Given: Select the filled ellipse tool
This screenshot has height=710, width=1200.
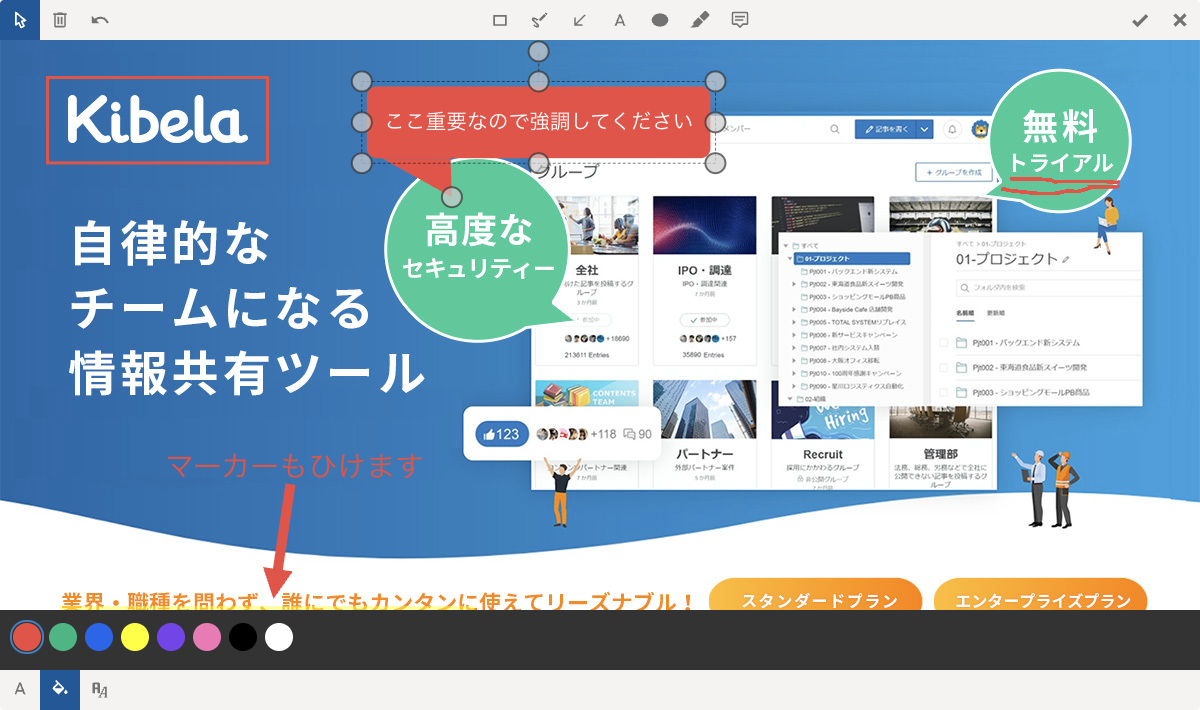Looking at the screenshot, I should 660,20.
